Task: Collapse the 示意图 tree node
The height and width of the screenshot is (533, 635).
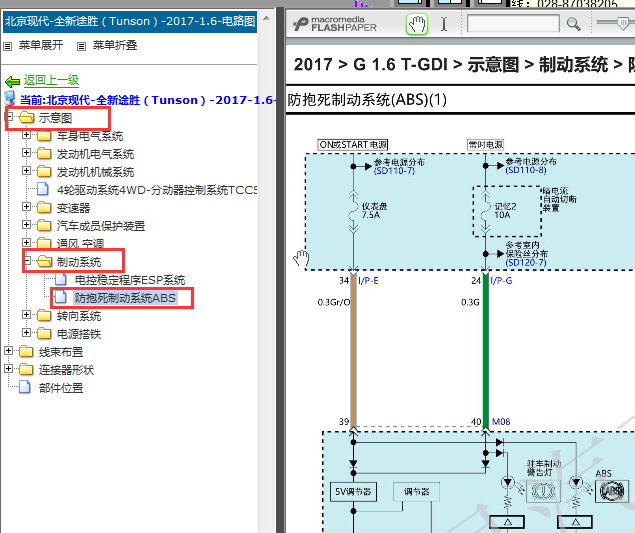Action: point(9,117)
